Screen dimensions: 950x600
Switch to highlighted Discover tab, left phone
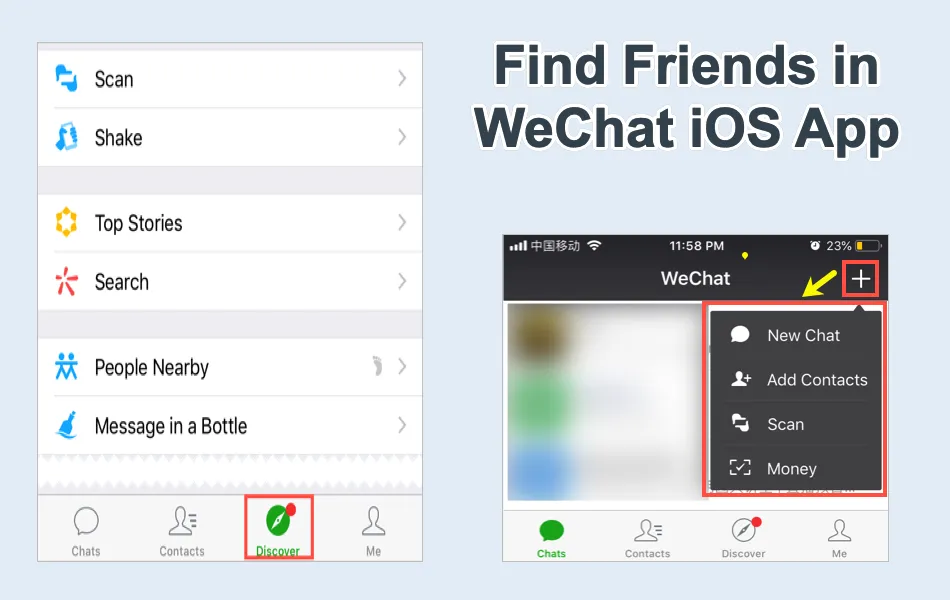[x=278, y=527]
